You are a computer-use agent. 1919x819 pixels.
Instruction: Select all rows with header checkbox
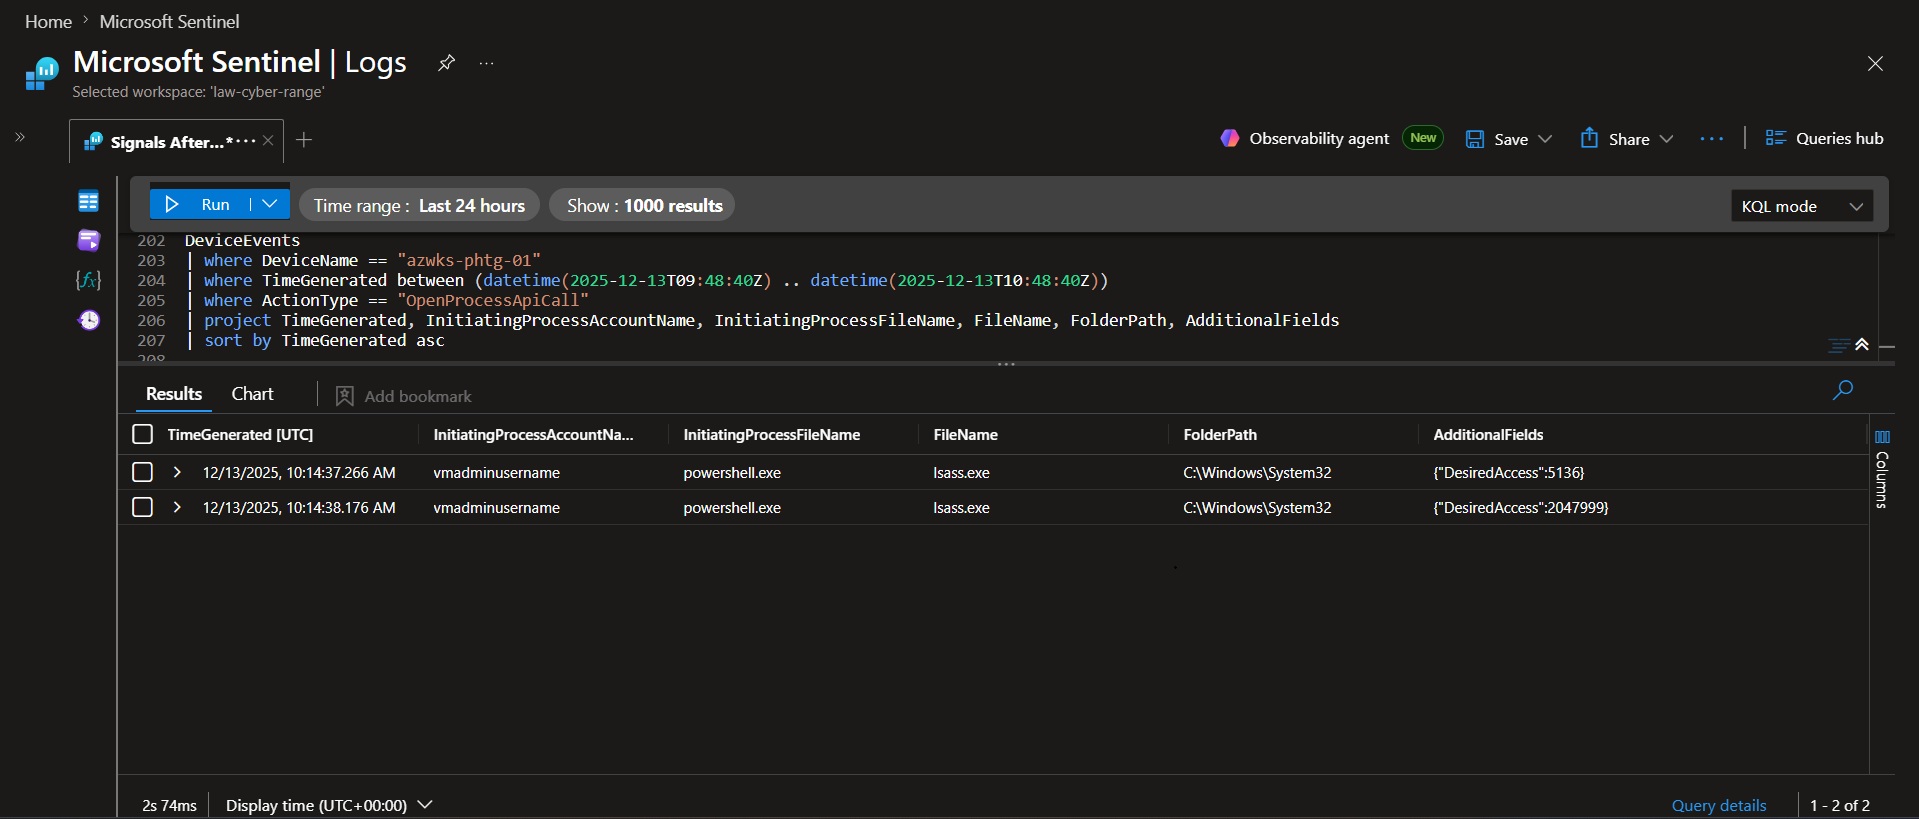pyautogui.click(x=143, y=434)
